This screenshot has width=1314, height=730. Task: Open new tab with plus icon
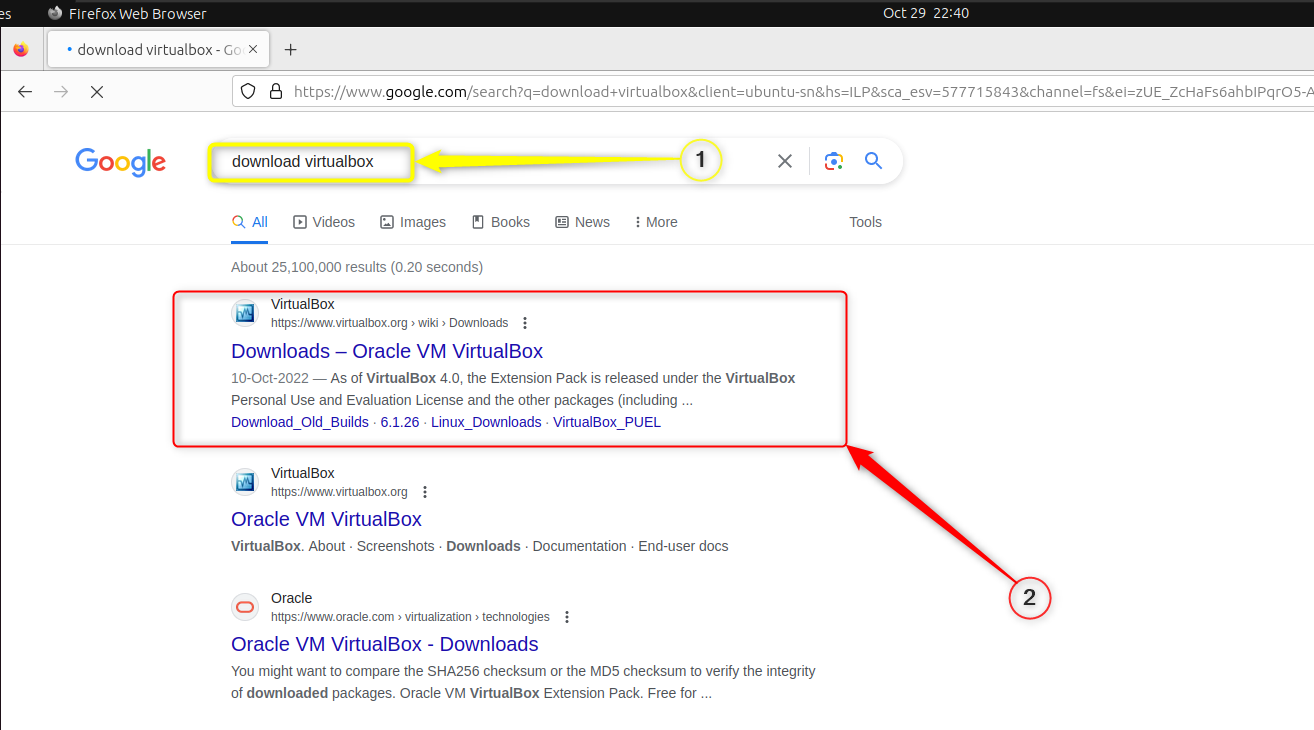290,50
